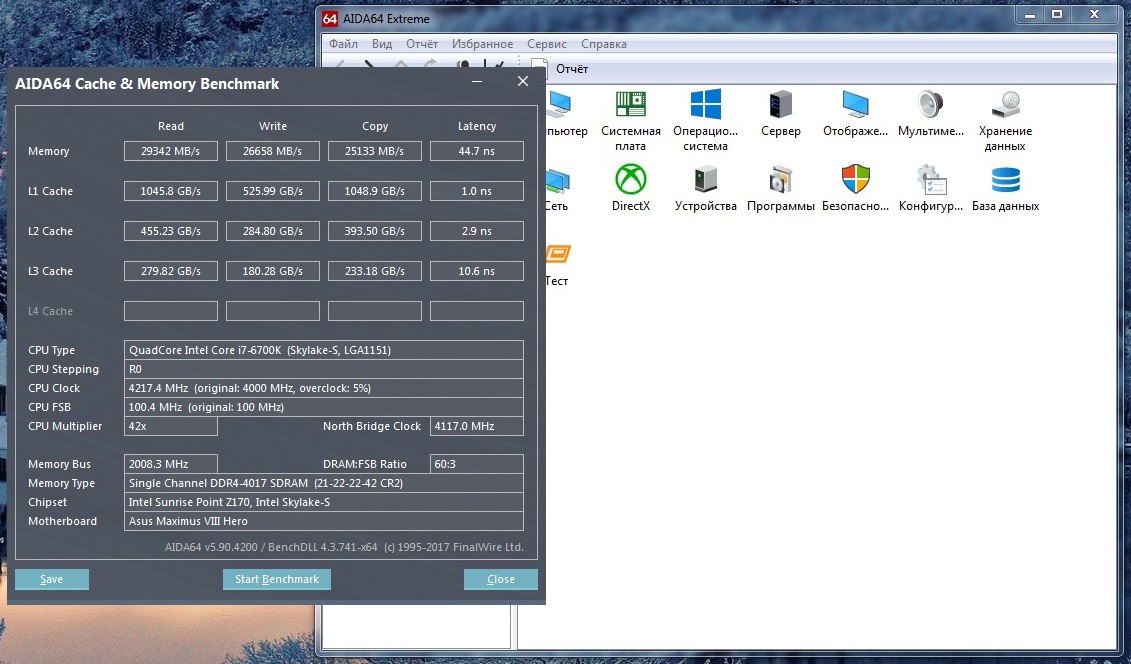1131x664 pixels.
Task: Open the Файл menu
Action: [343, 44]
